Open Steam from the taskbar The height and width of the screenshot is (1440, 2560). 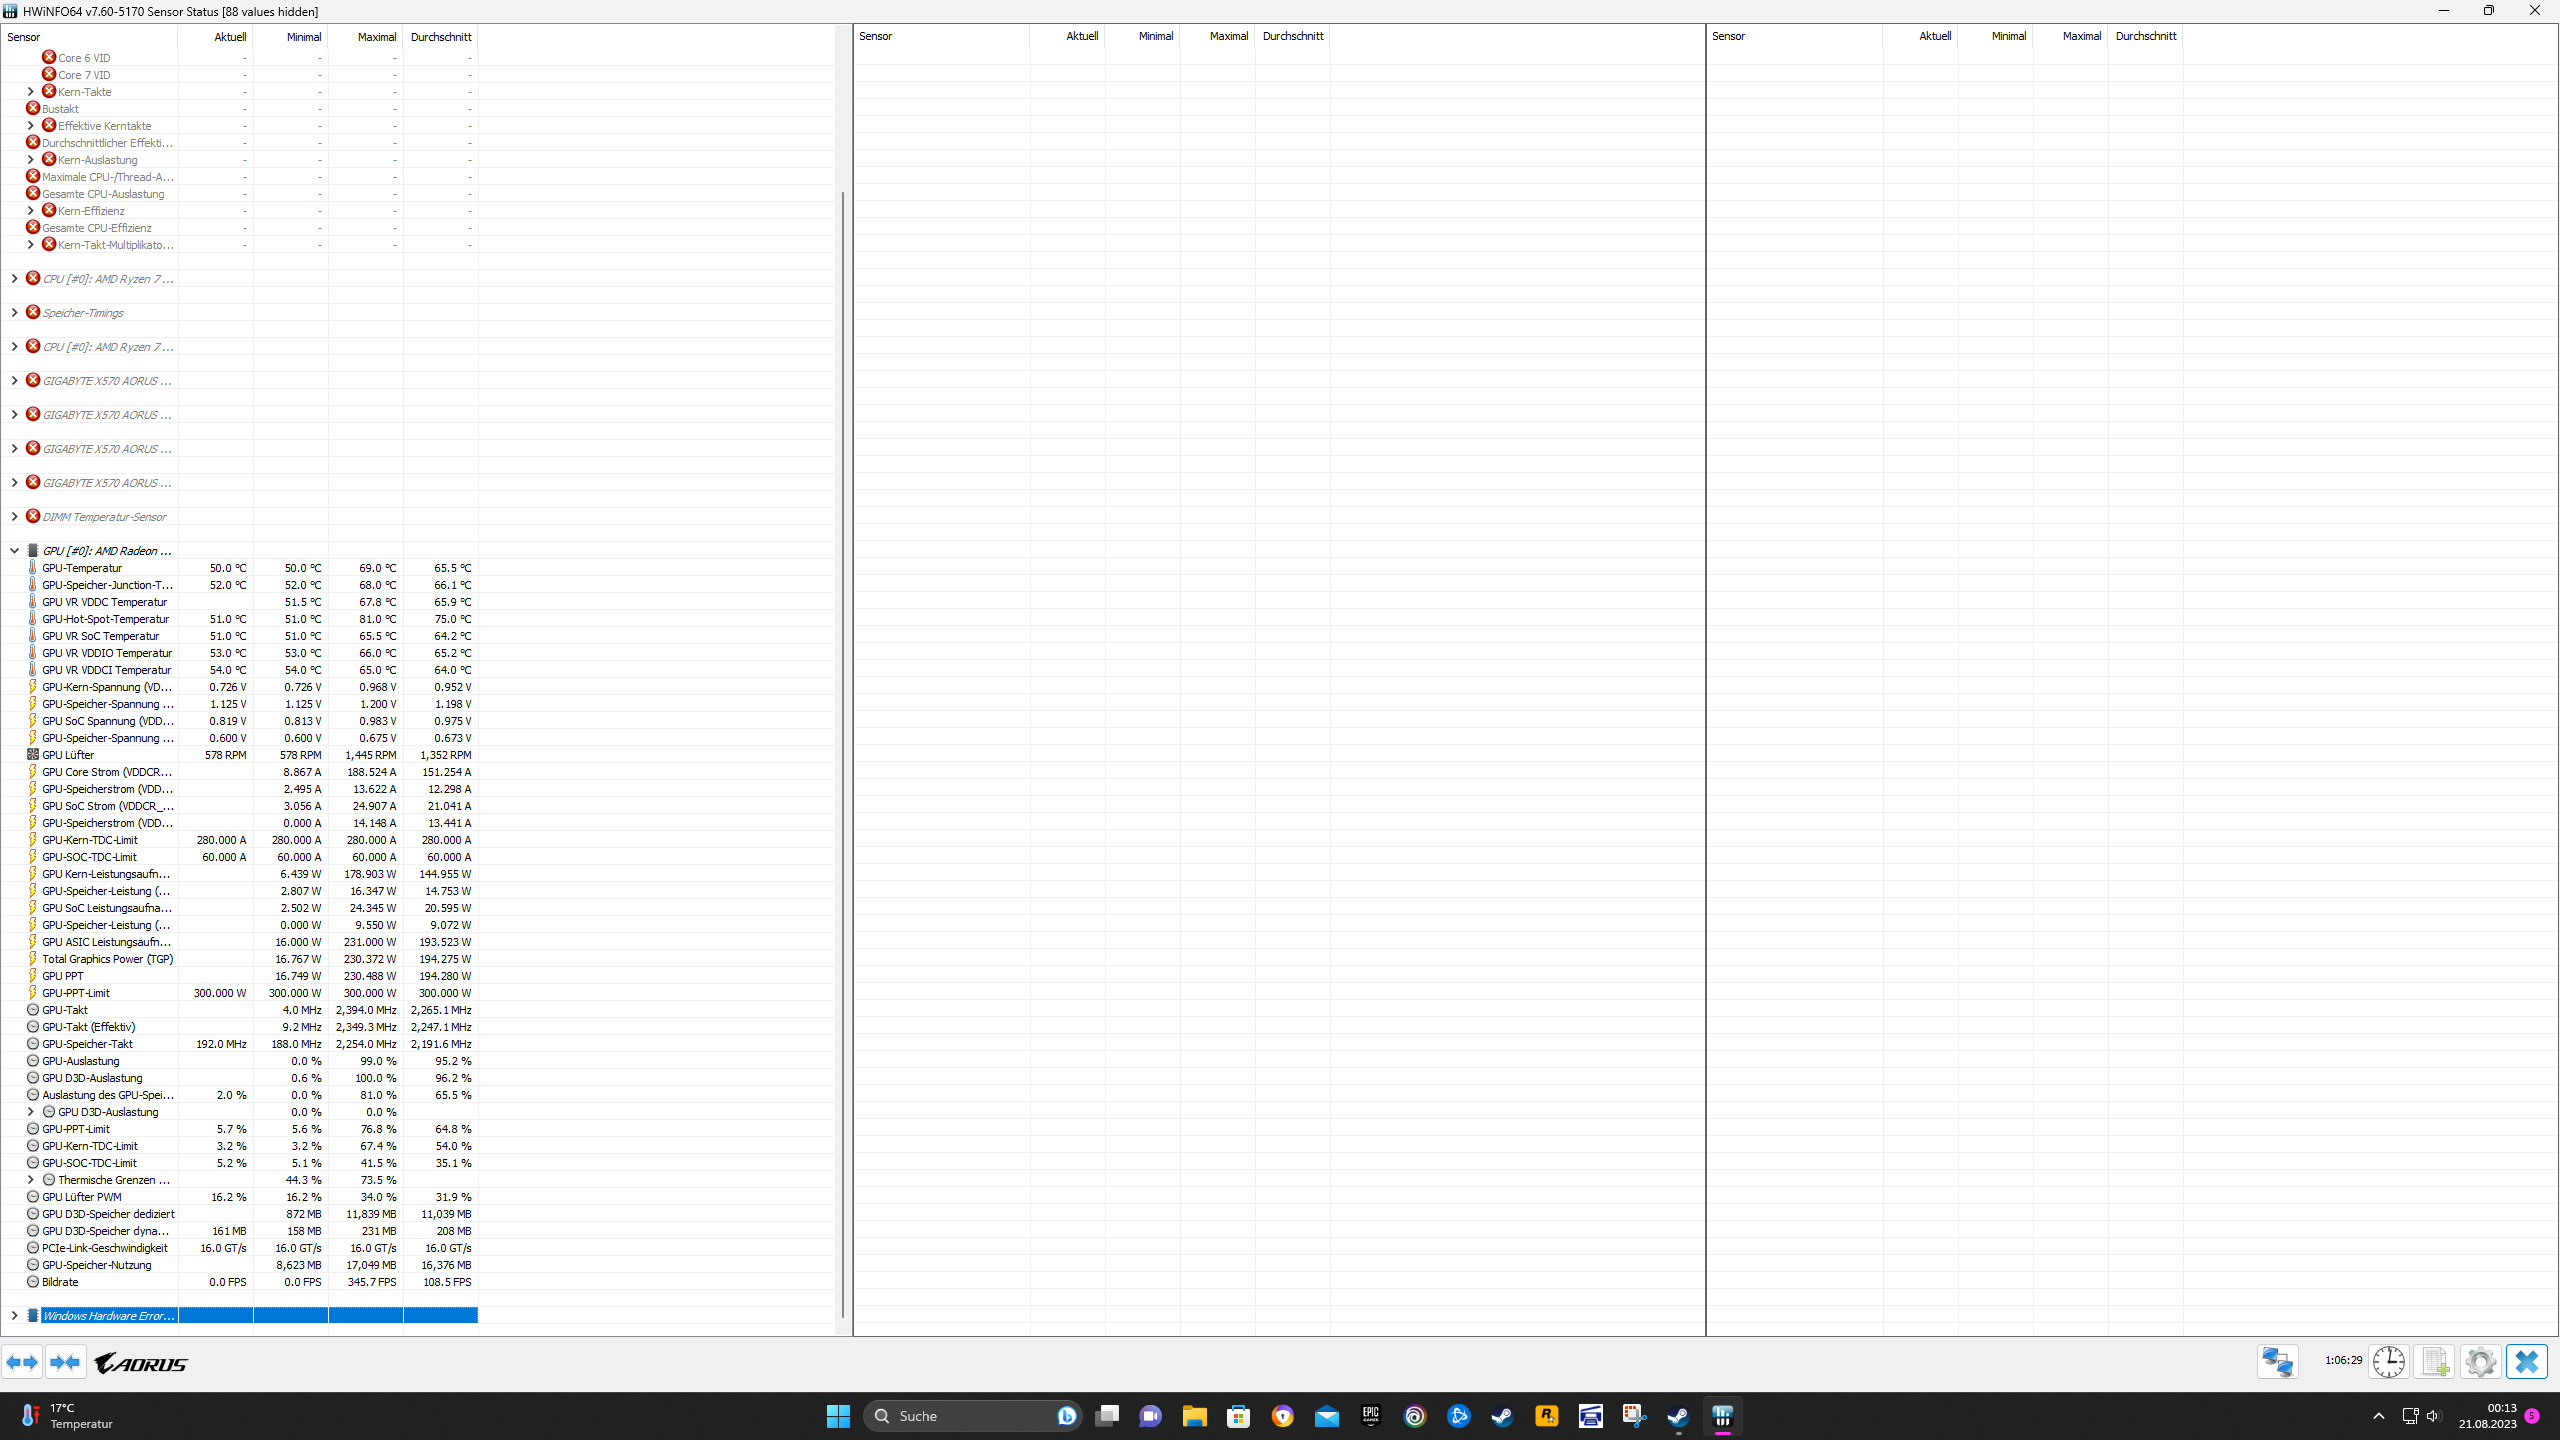tap(1502, 1416)
